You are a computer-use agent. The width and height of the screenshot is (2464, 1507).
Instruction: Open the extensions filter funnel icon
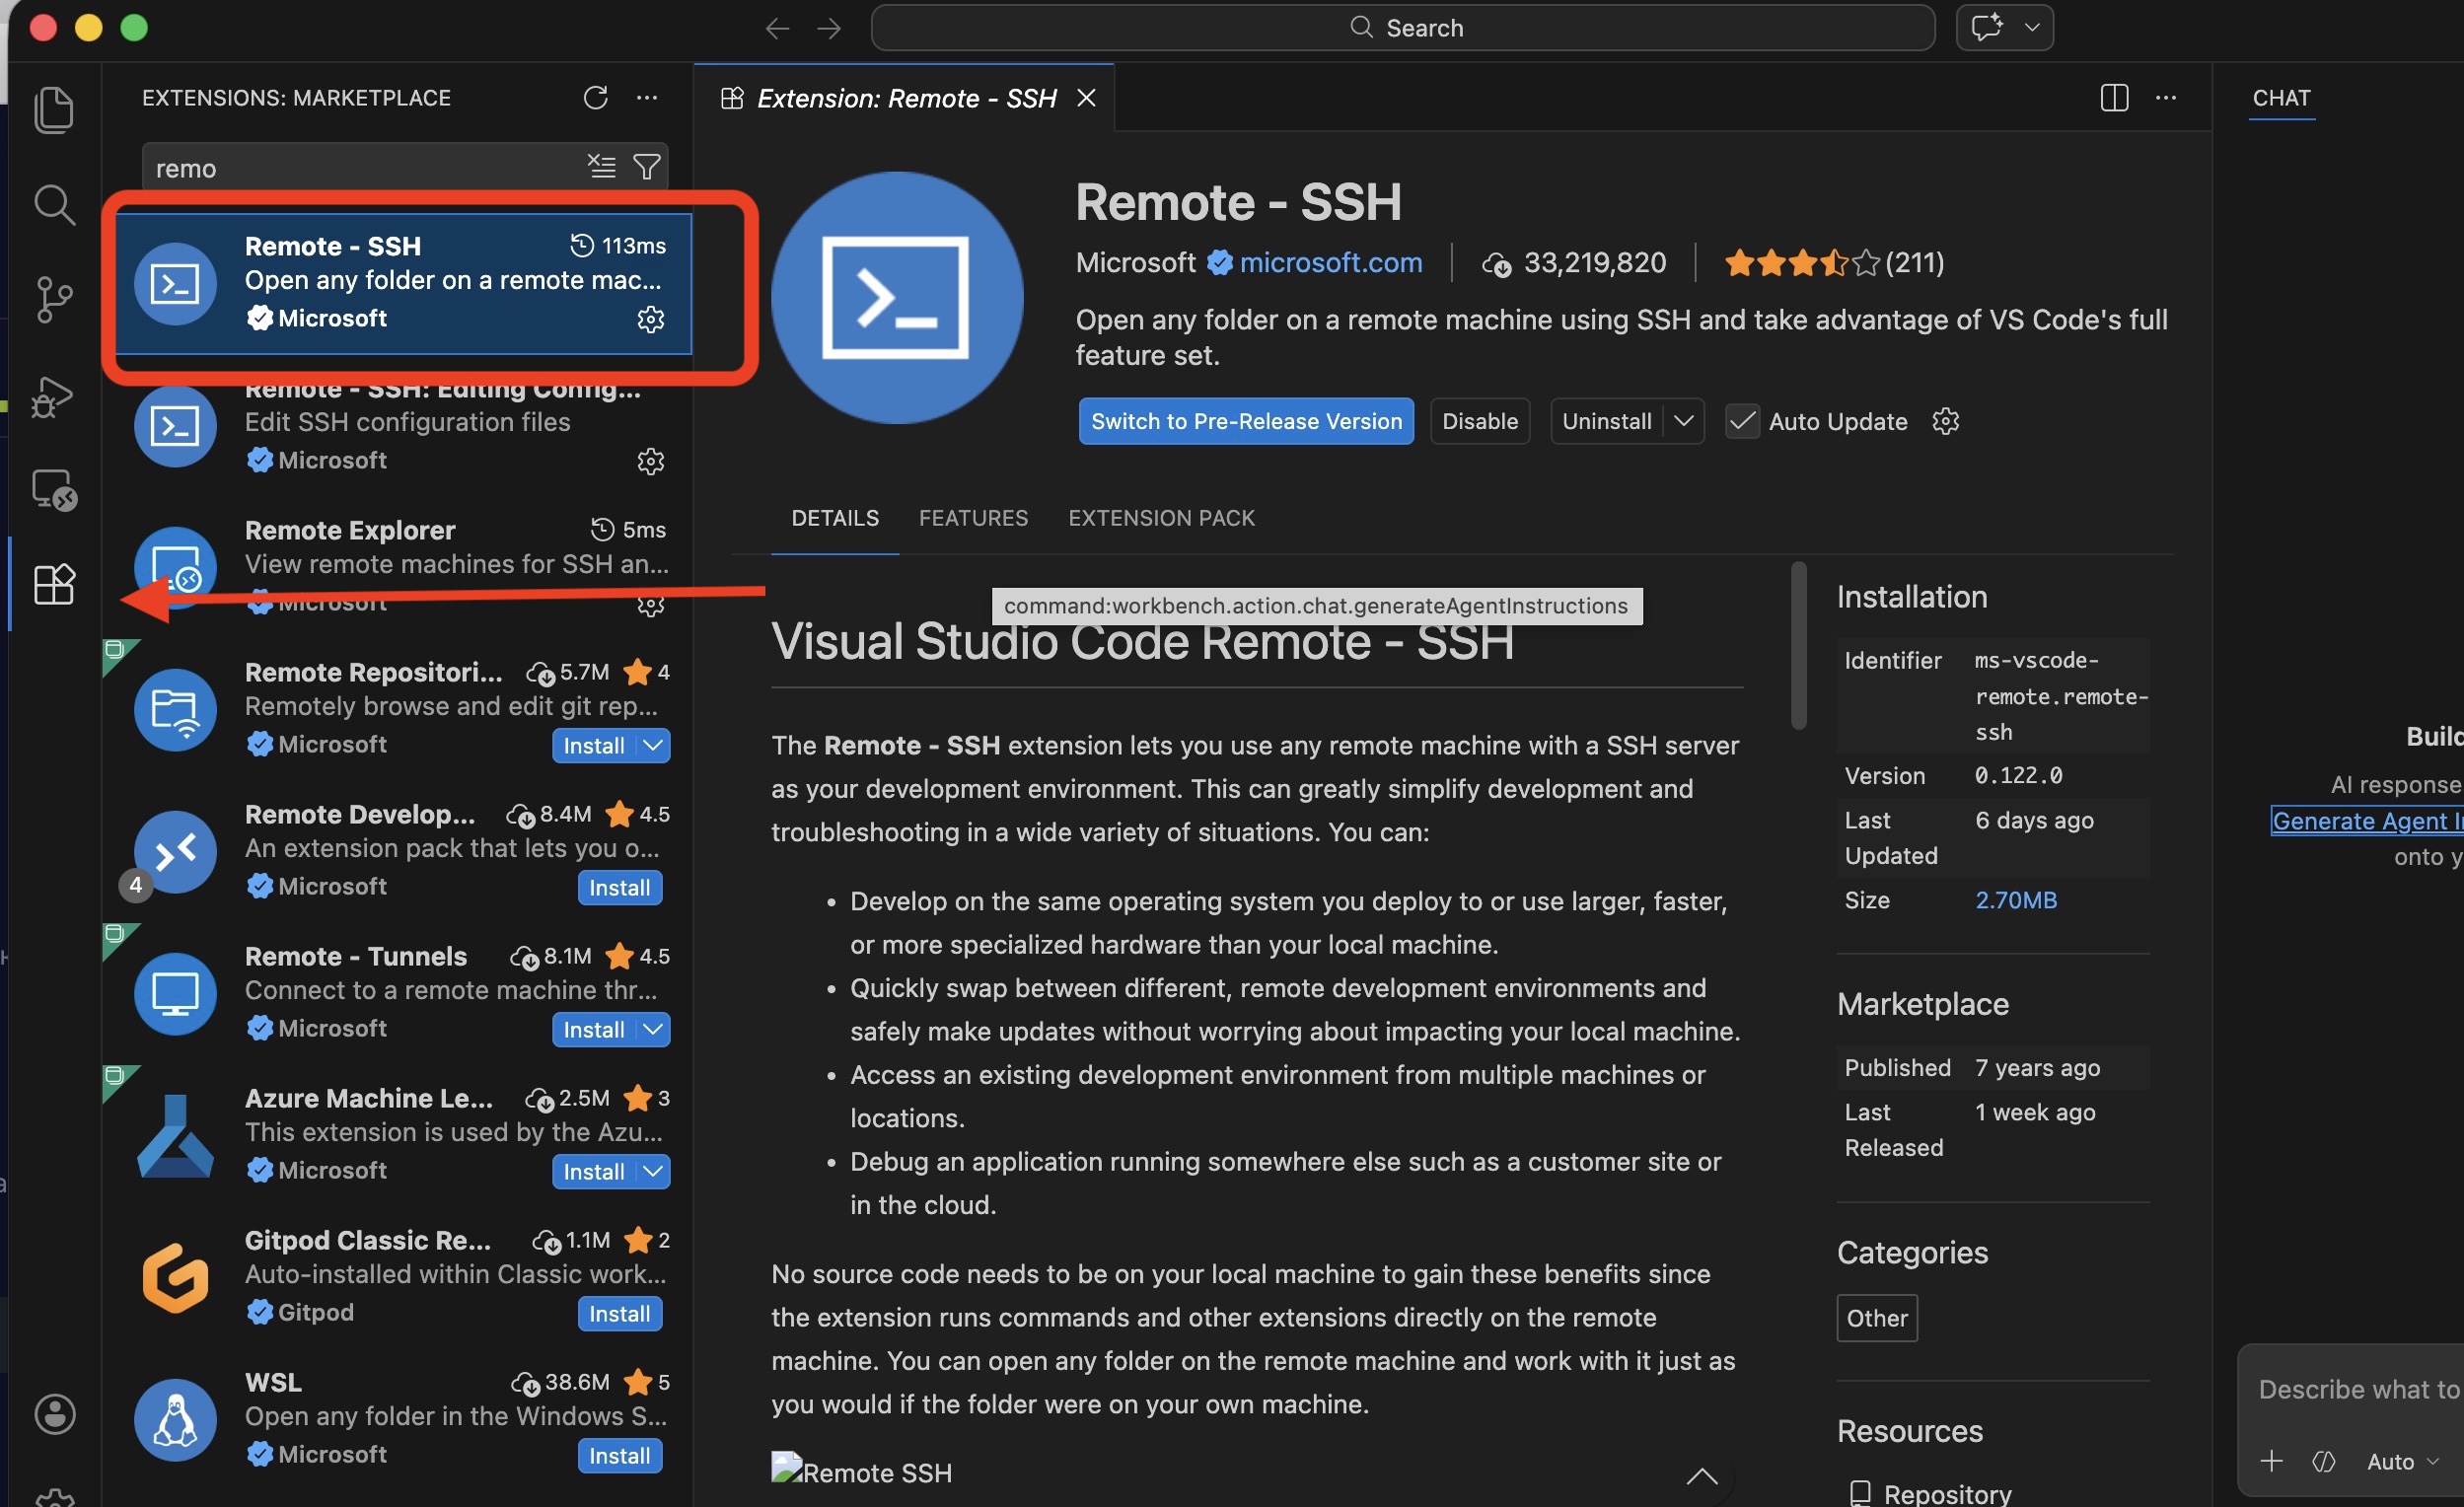point(647,167)
